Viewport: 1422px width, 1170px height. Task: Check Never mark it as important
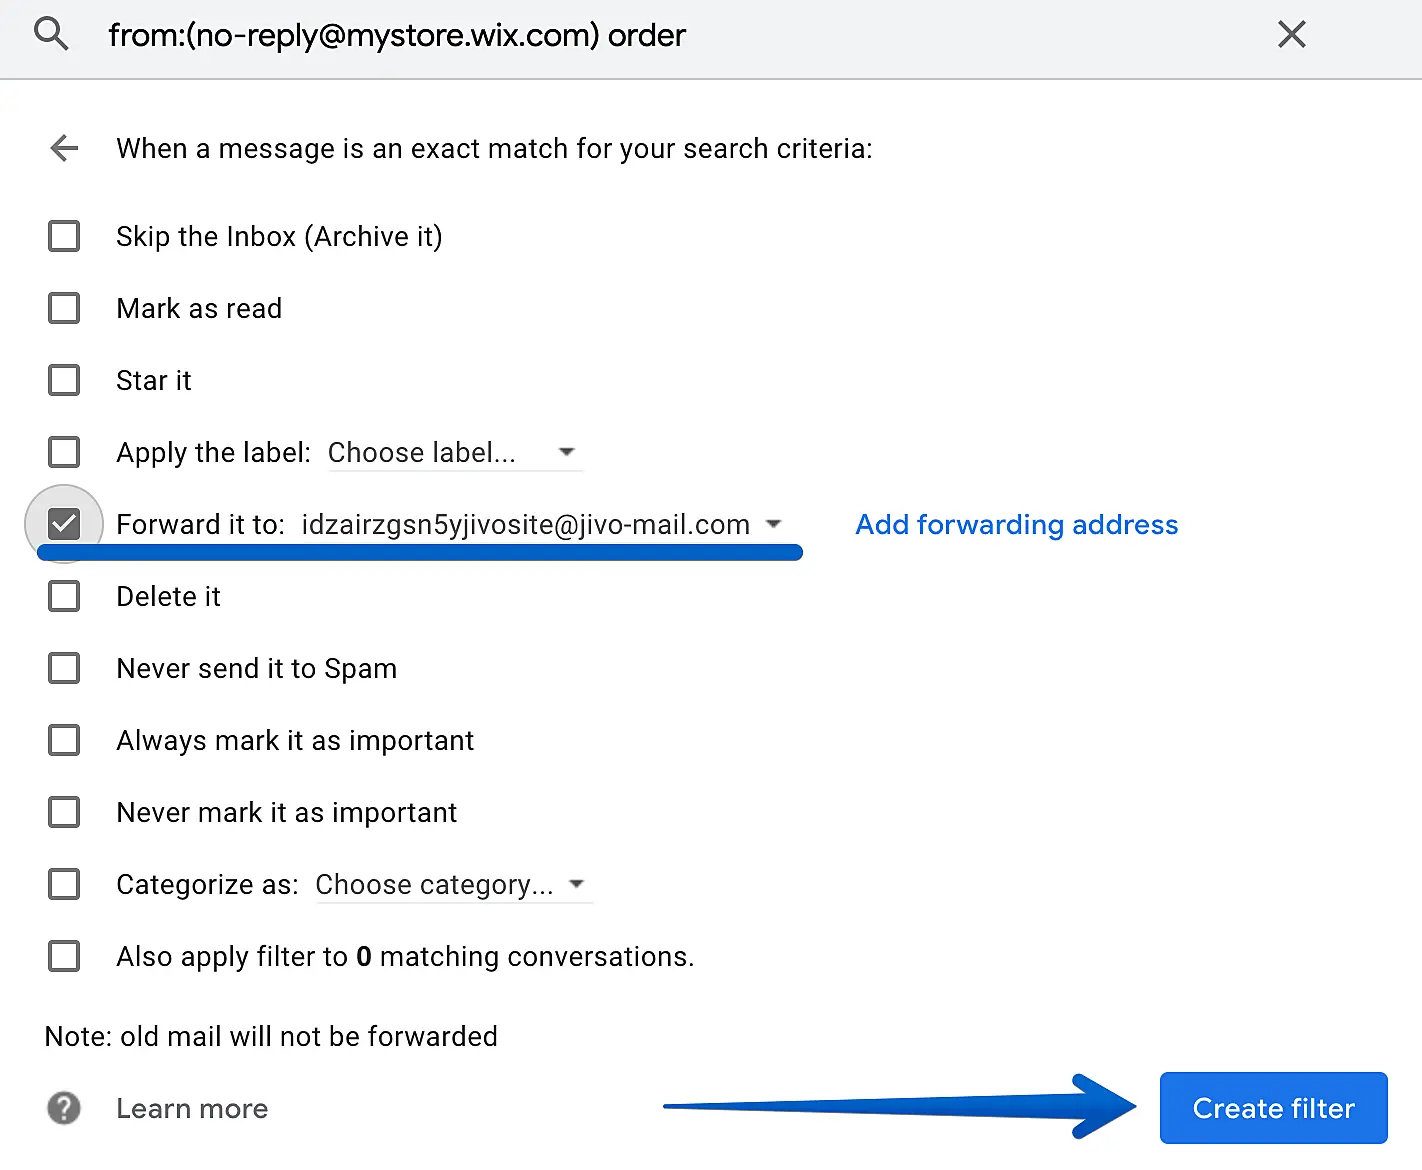(64, 812)
